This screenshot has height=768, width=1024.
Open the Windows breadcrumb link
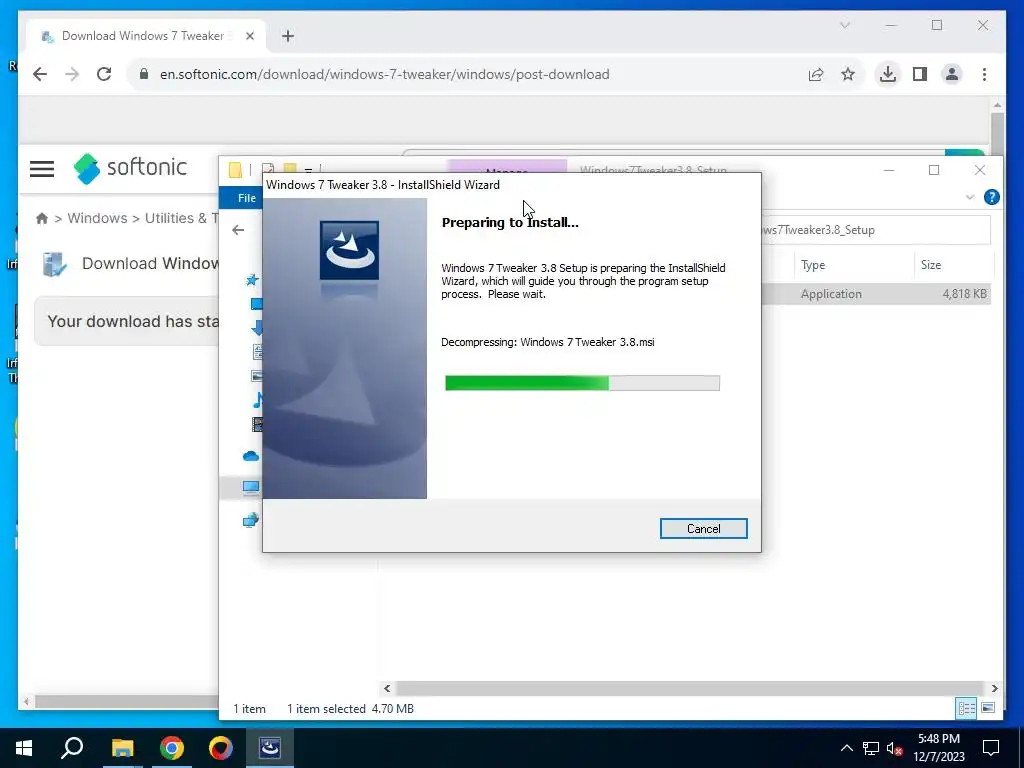pos(97,218)
